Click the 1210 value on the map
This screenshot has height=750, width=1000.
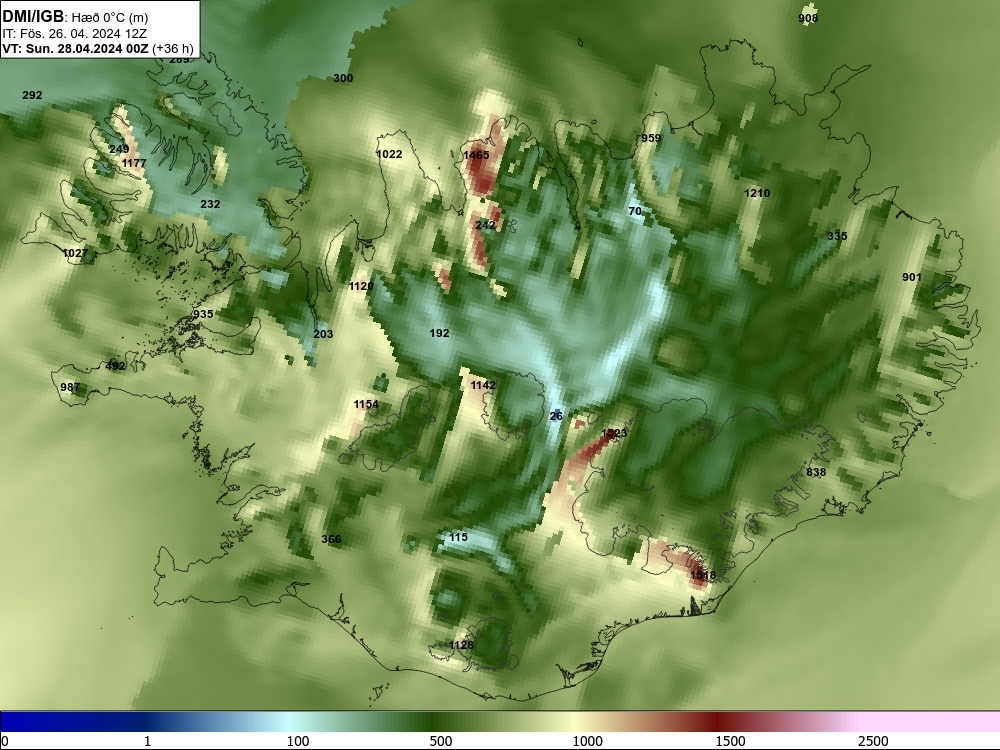tap(757, 193)
